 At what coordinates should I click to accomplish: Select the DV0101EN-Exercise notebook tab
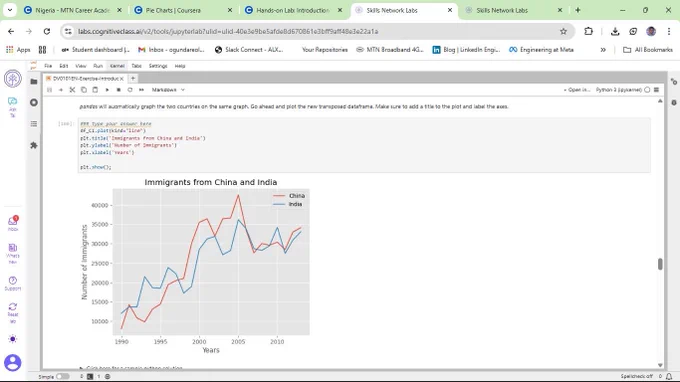[85, 78]
